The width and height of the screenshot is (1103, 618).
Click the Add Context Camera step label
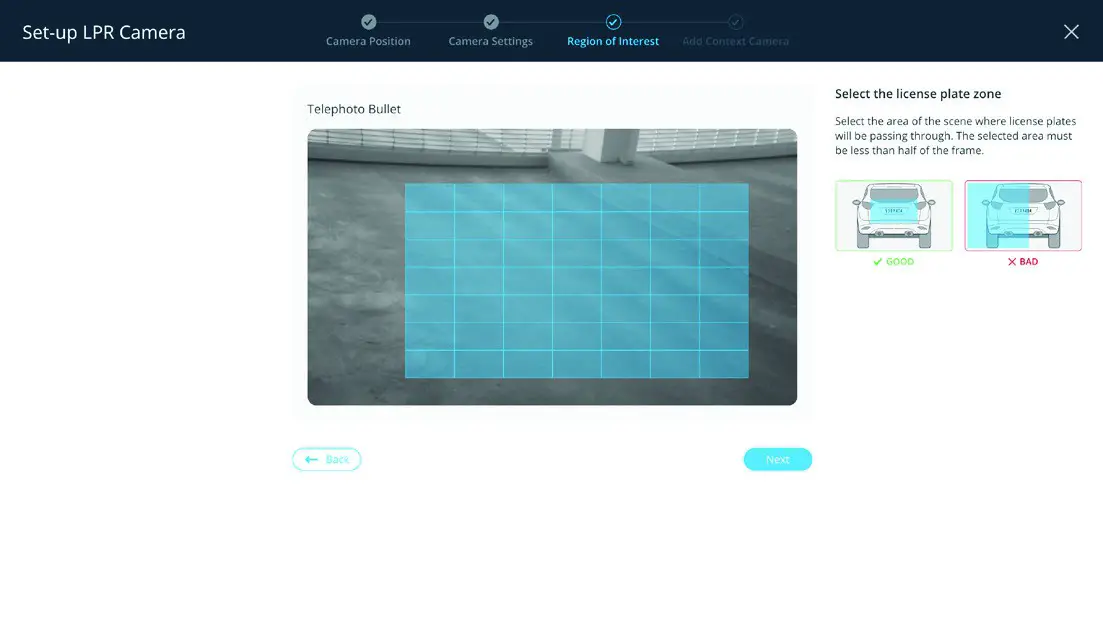735,41
